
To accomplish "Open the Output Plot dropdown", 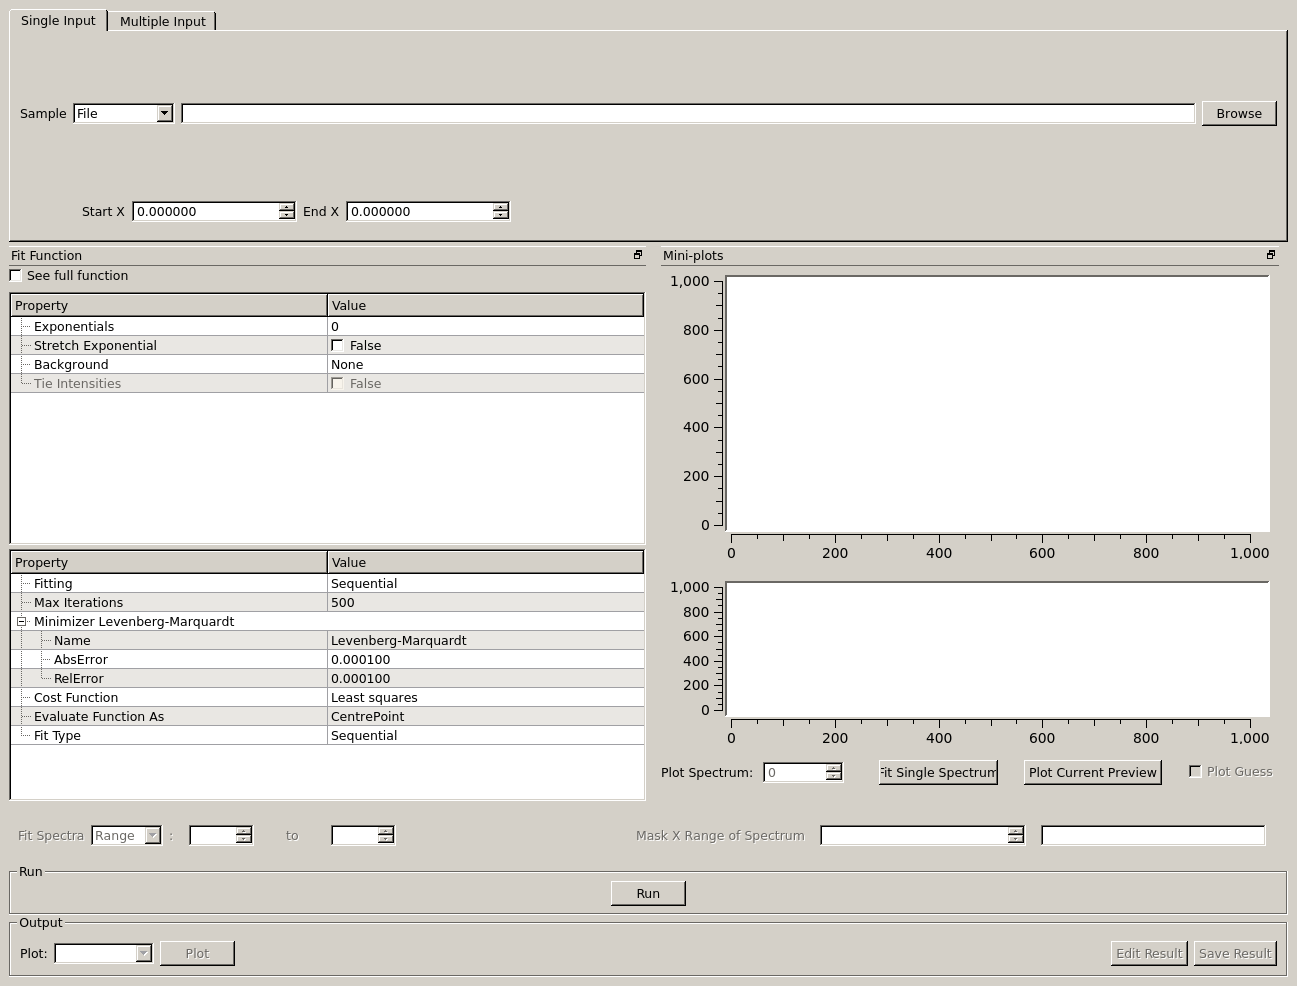I will coord(143,954).
